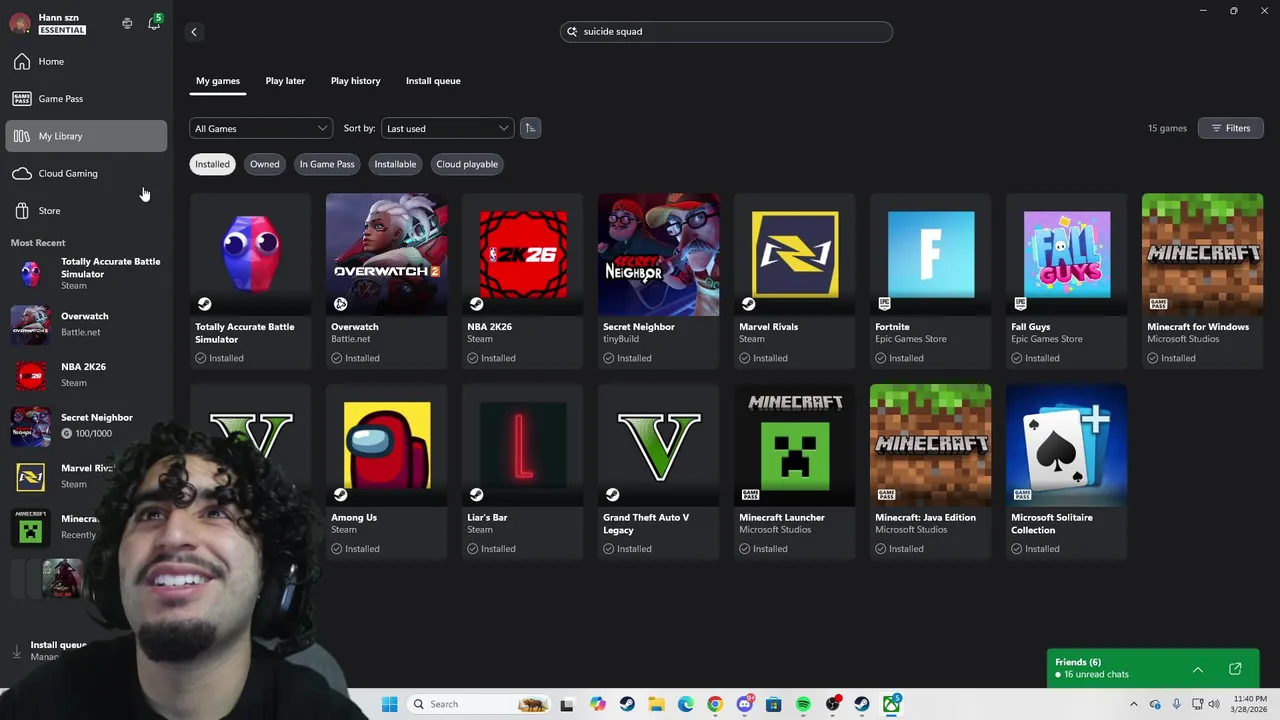The image size is (1280, 720).
Task: Open the All Games dropdown
Action: point(261,128)
